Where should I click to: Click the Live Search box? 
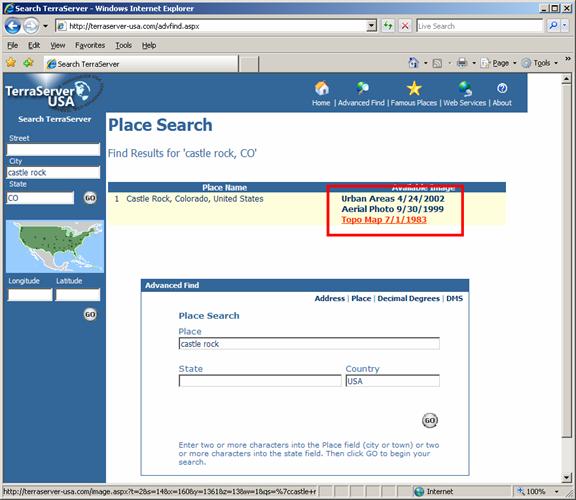point(479,26)
